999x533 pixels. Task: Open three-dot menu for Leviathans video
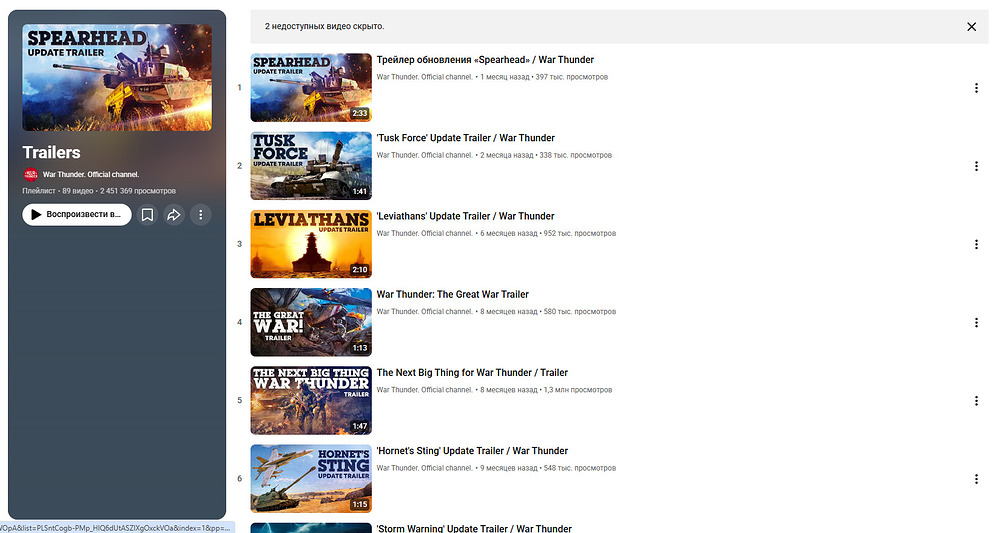tap(976, 244)
